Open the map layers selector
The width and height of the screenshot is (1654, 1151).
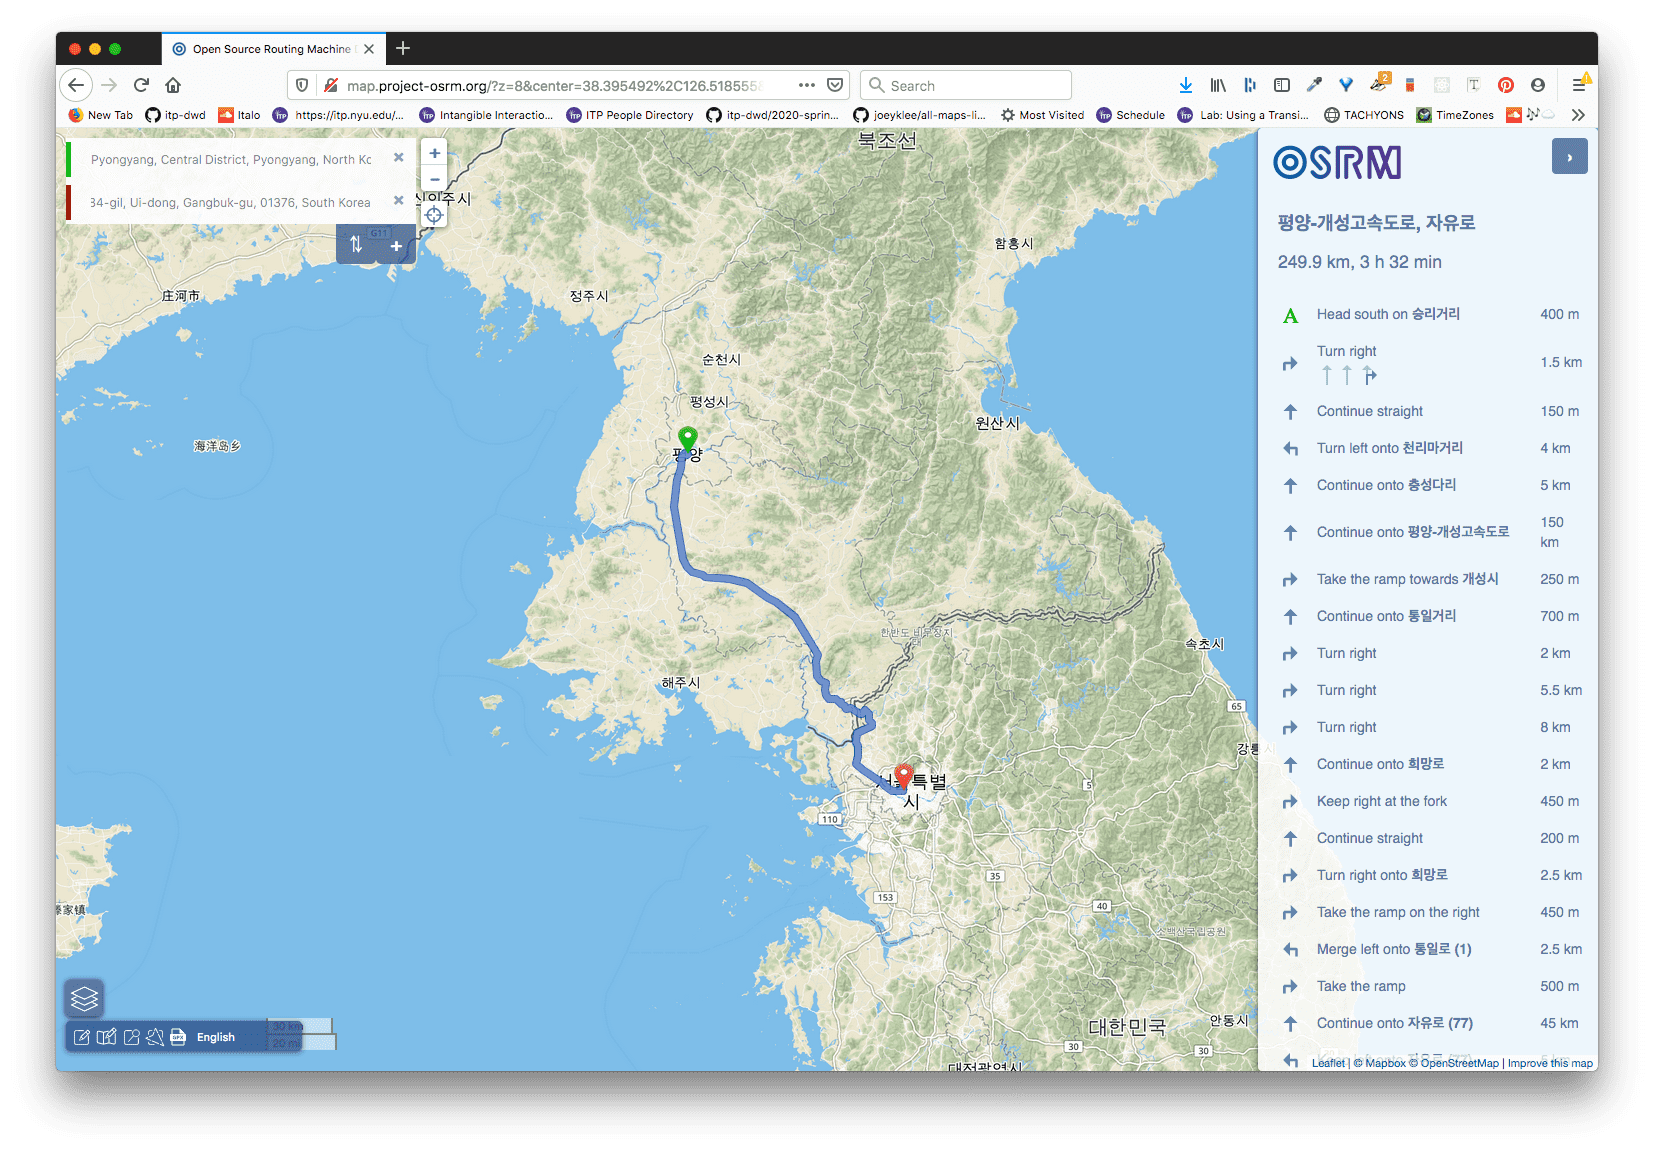(x=84, y=998)
